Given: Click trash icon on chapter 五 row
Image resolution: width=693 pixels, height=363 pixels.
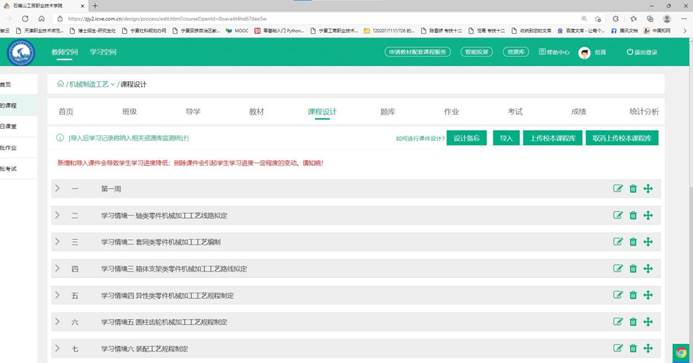Looking at the screenshot, I should pos(633,295).
